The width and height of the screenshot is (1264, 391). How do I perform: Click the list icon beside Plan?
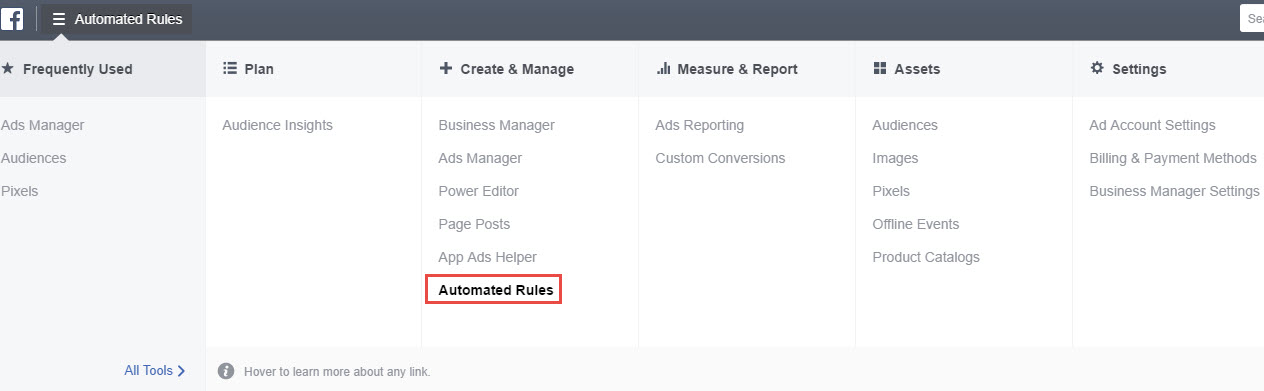click(229, 69)
